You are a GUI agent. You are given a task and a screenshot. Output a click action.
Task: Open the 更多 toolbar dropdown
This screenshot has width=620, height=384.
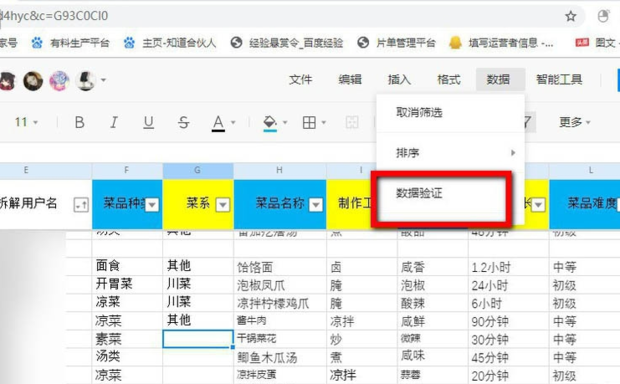[575, 122]
